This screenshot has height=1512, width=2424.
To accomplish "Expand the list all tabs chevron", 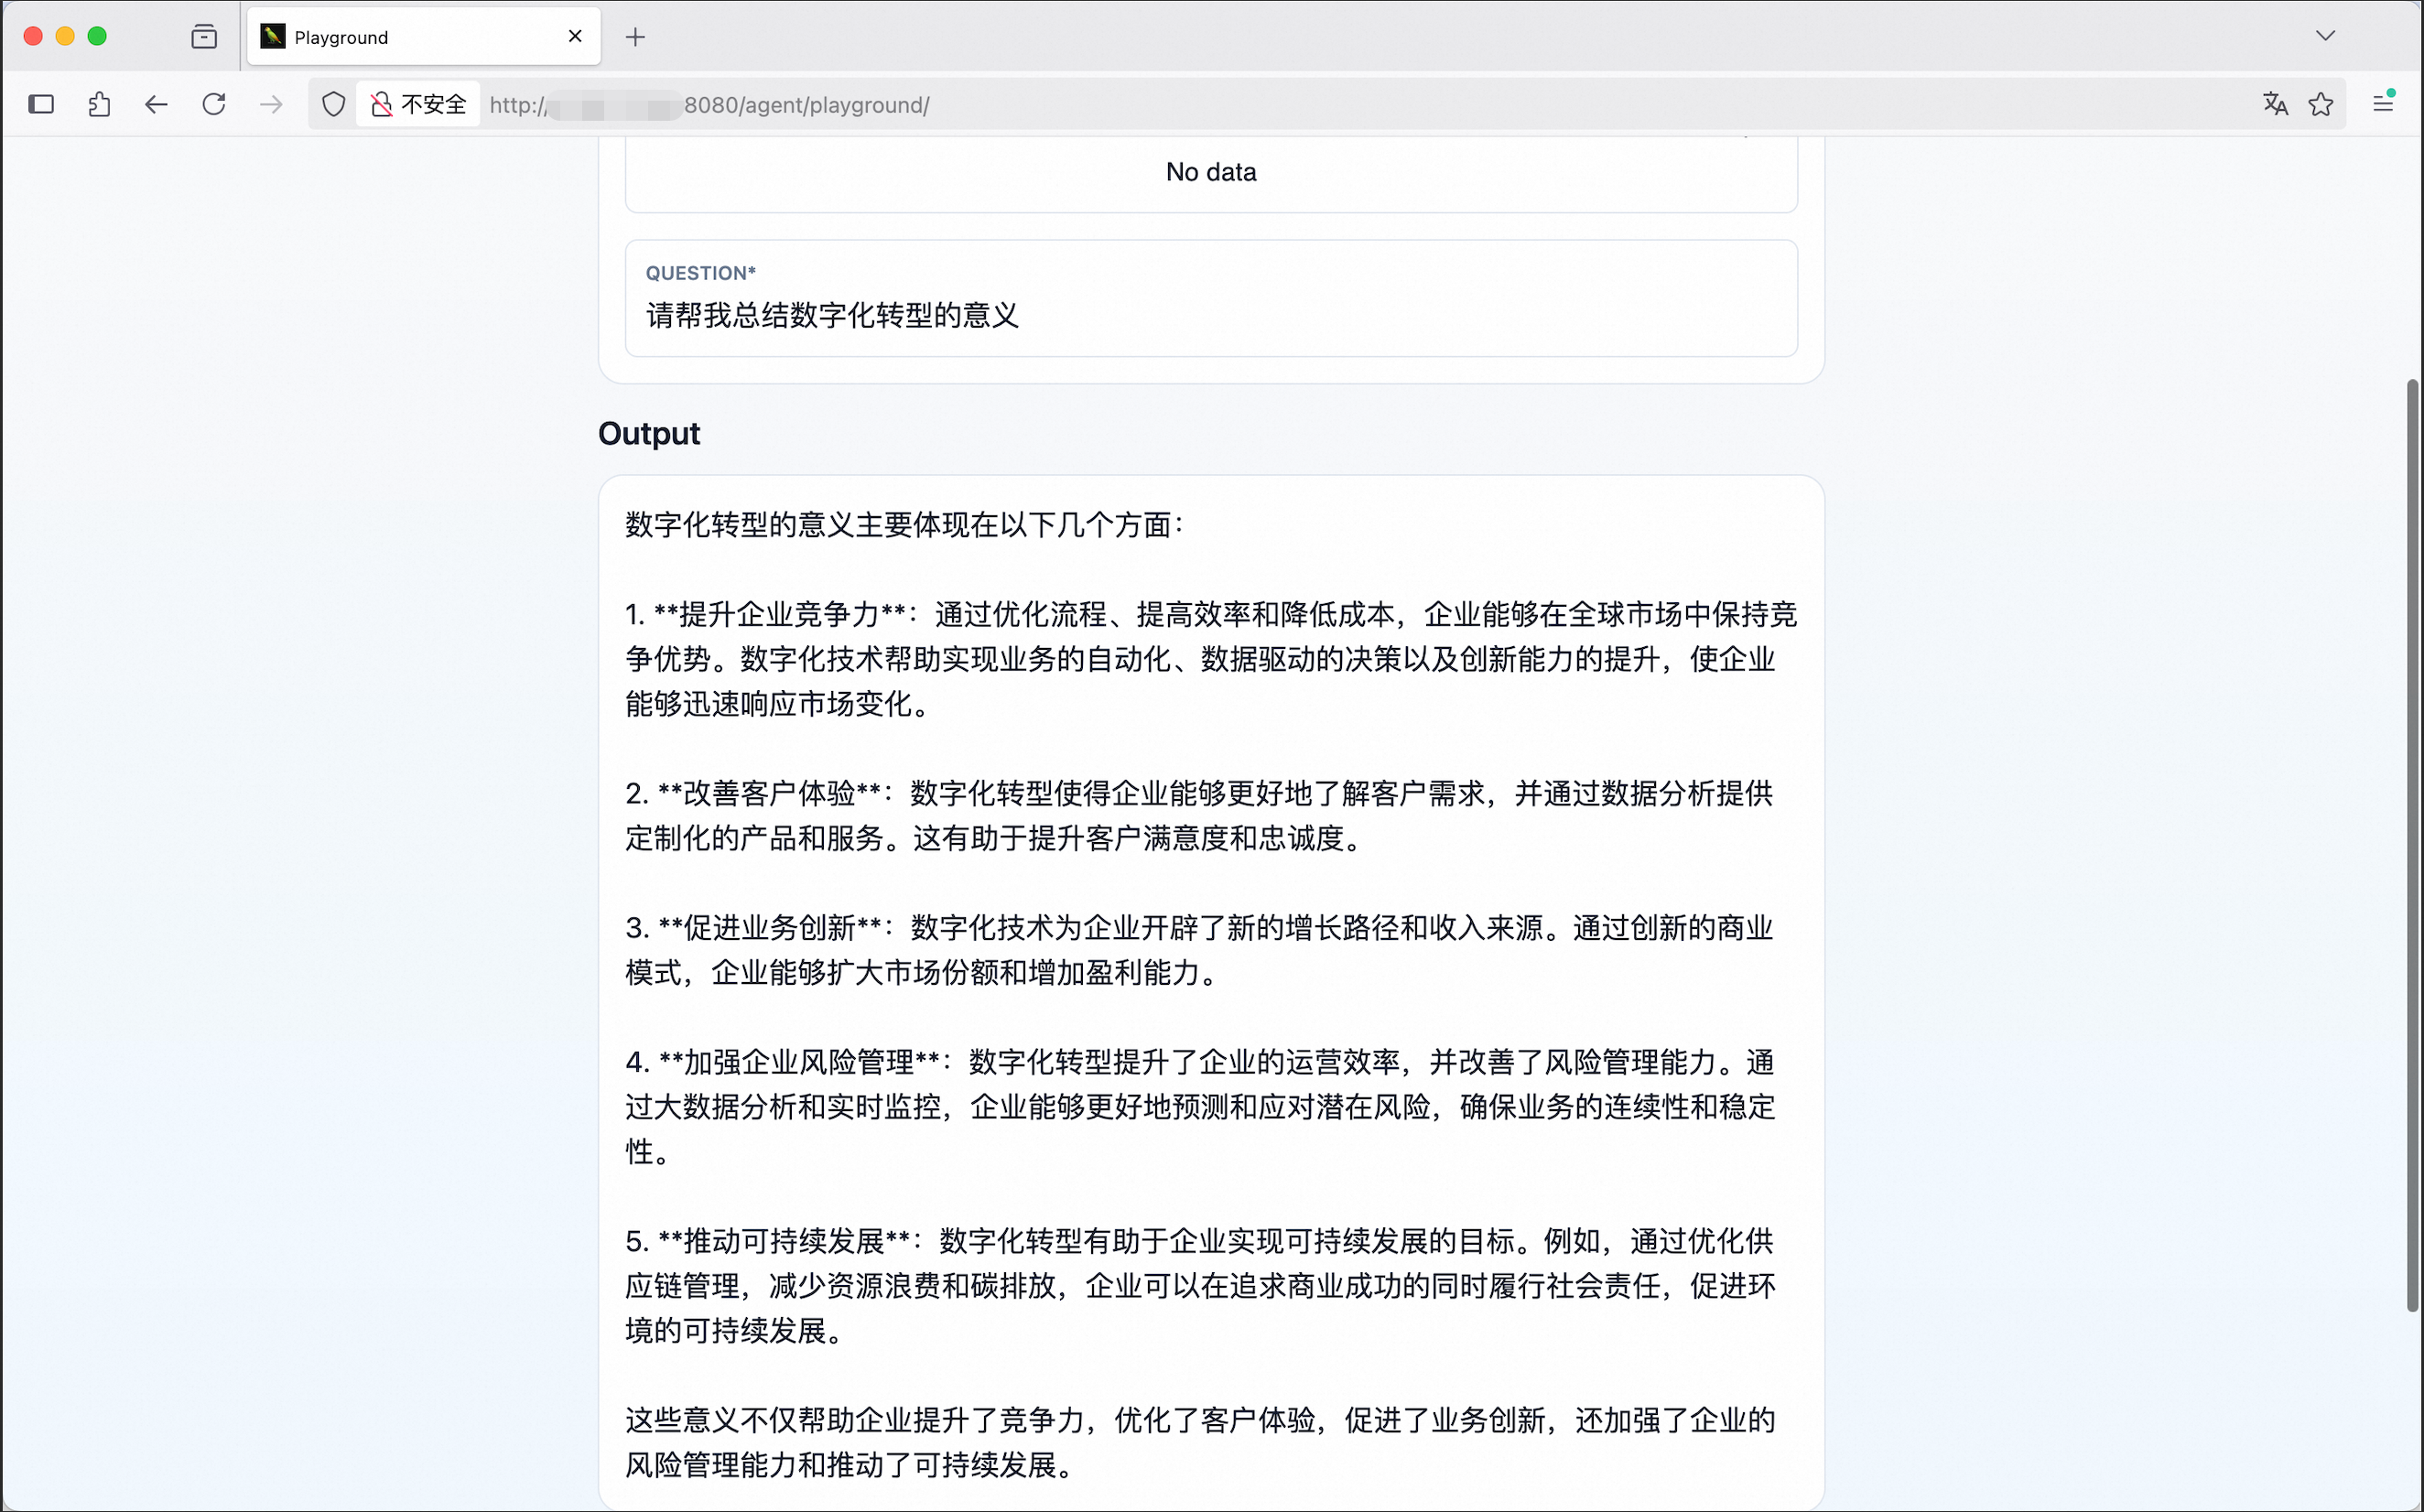I will pyautogui.click(x=2325, y=36).
